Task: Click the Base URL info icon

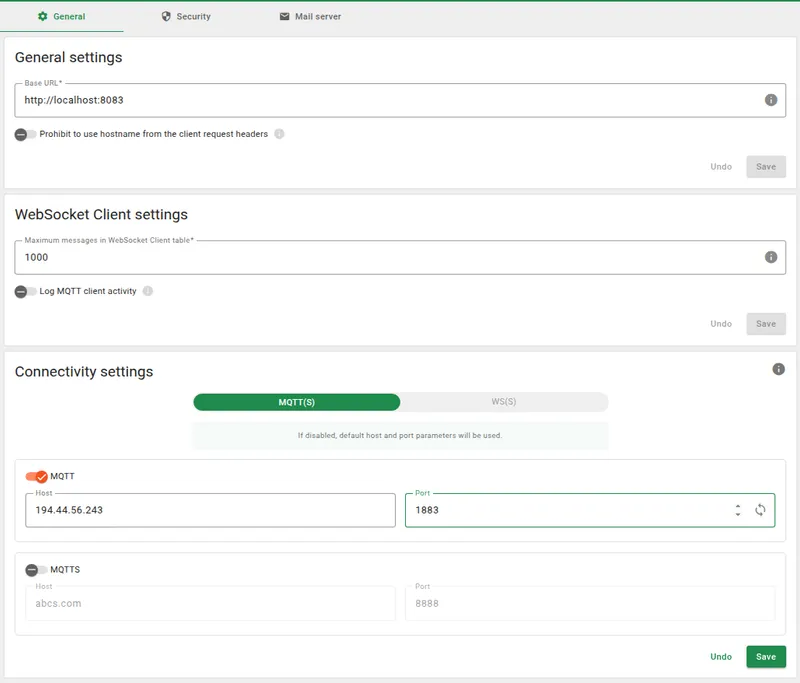Action: [770, 100]
